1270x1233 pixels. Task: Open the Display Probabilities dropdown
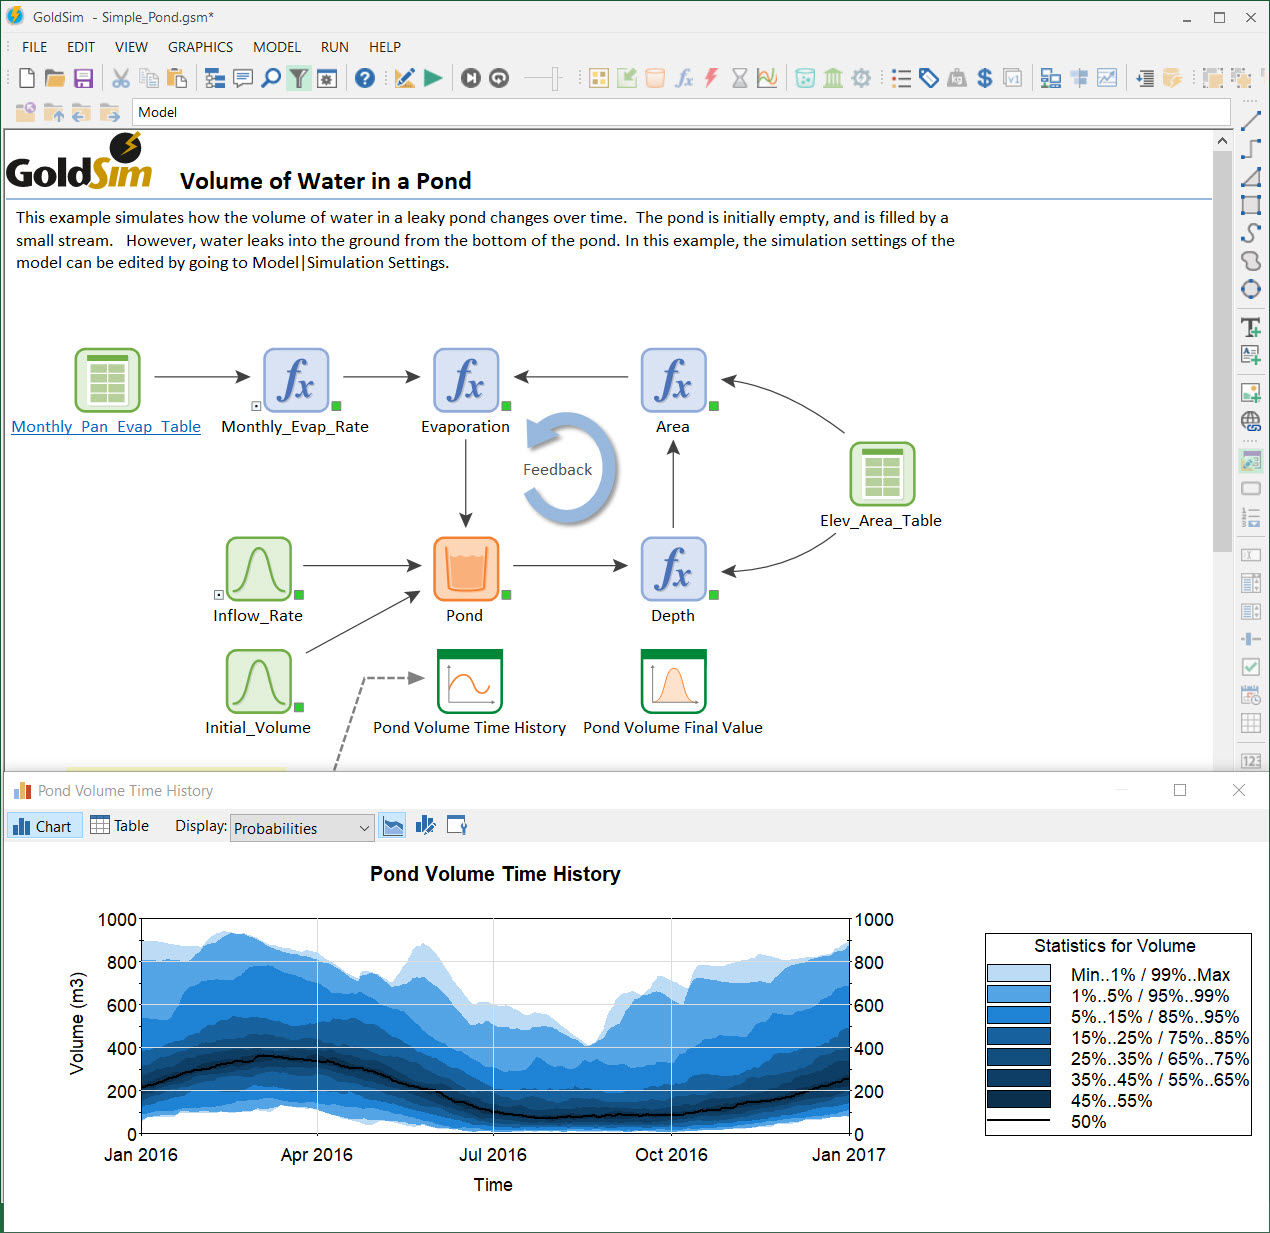coord(302,828)
